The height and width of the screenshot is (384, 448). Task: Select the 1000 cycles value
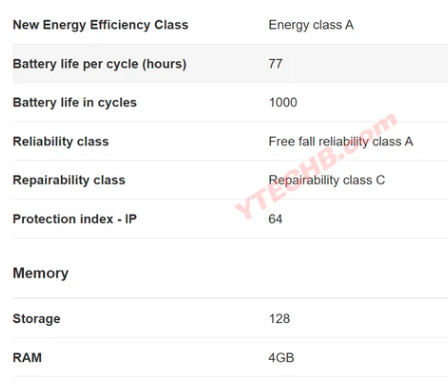click(283, 102)
